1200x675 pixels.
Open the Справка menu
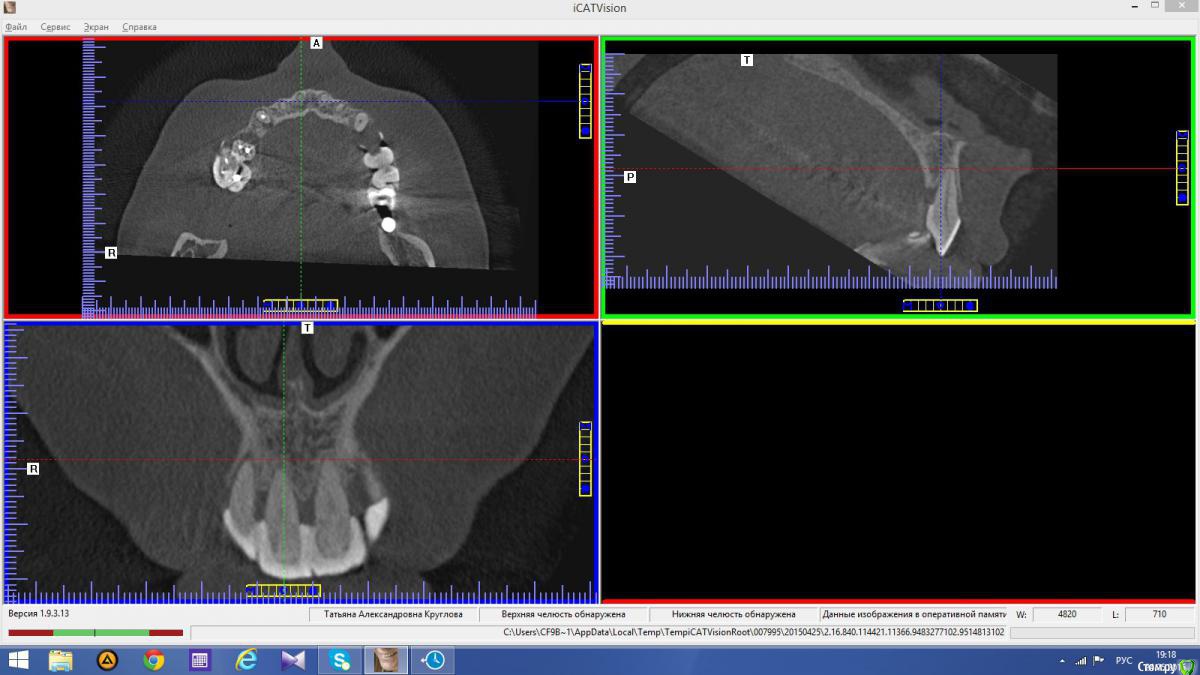coord(139,27)
